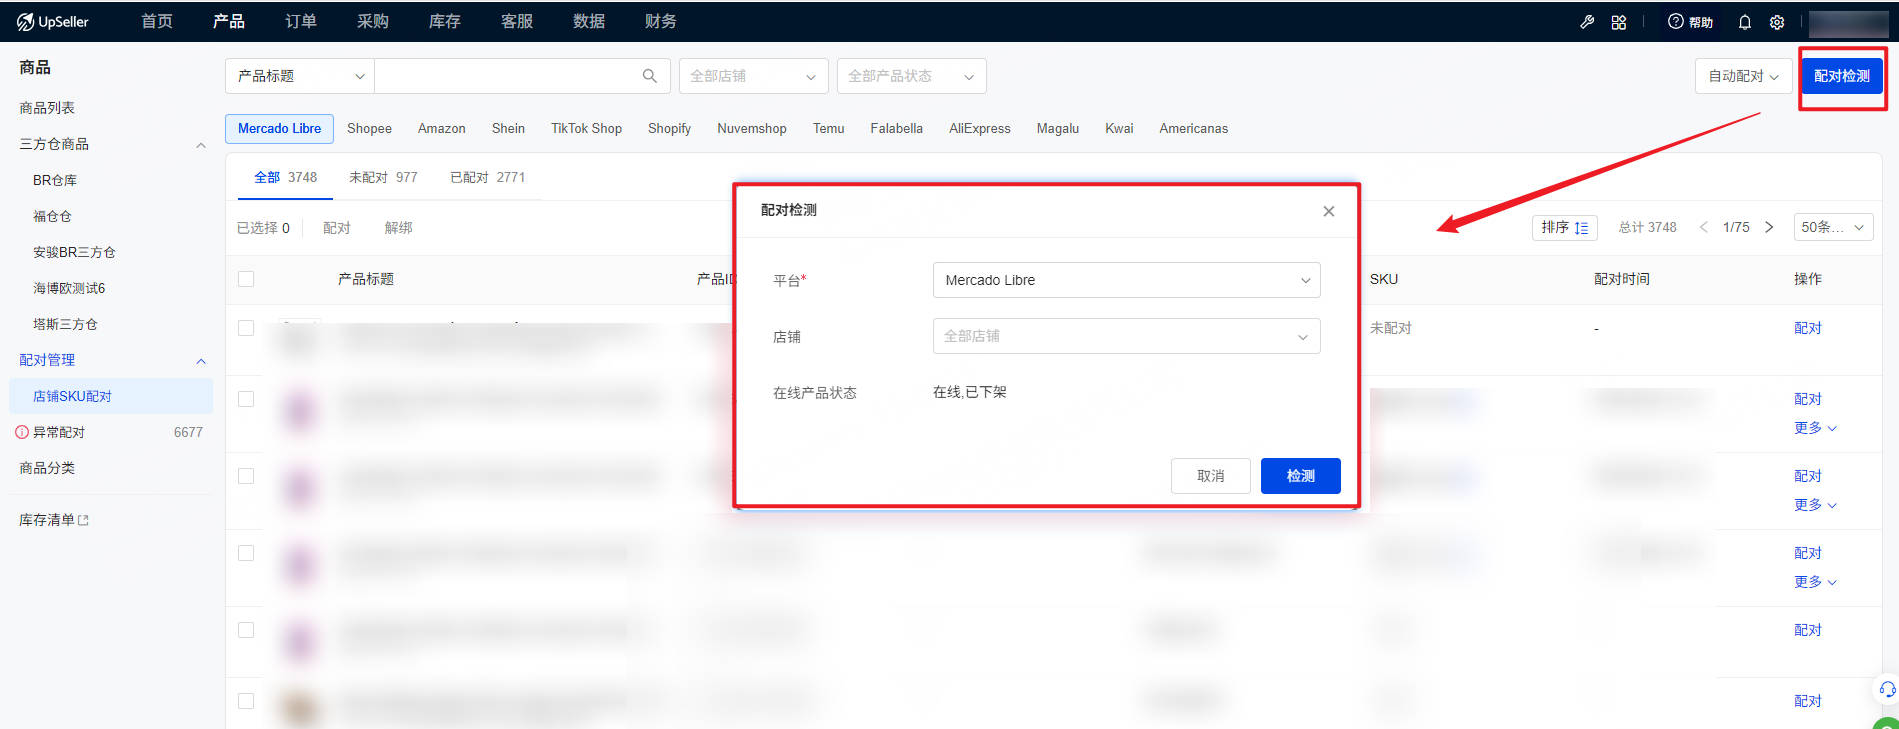The width and height of the screenshot is (1899, 729).
Task: Open the wrench tools icon in header
Action: tap(1587, 22)
